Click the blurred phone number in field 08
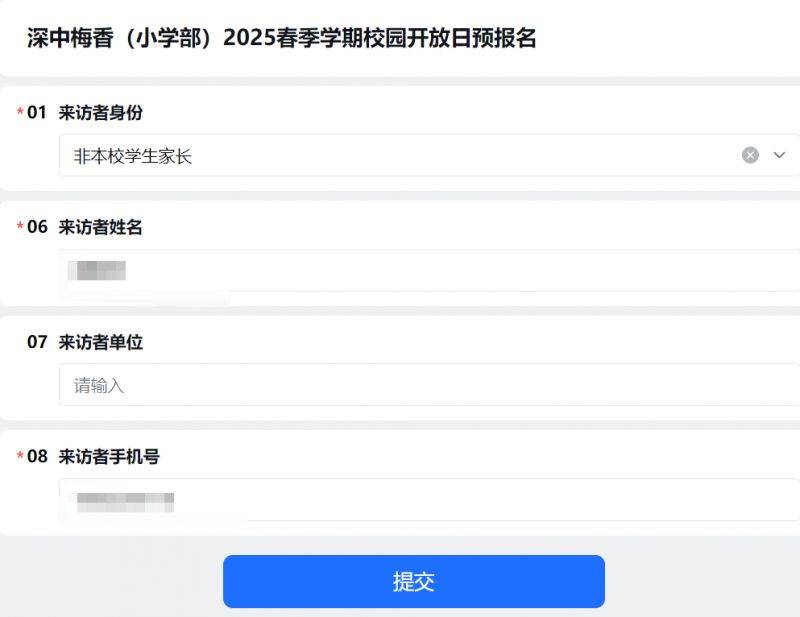 coord(126,502)
